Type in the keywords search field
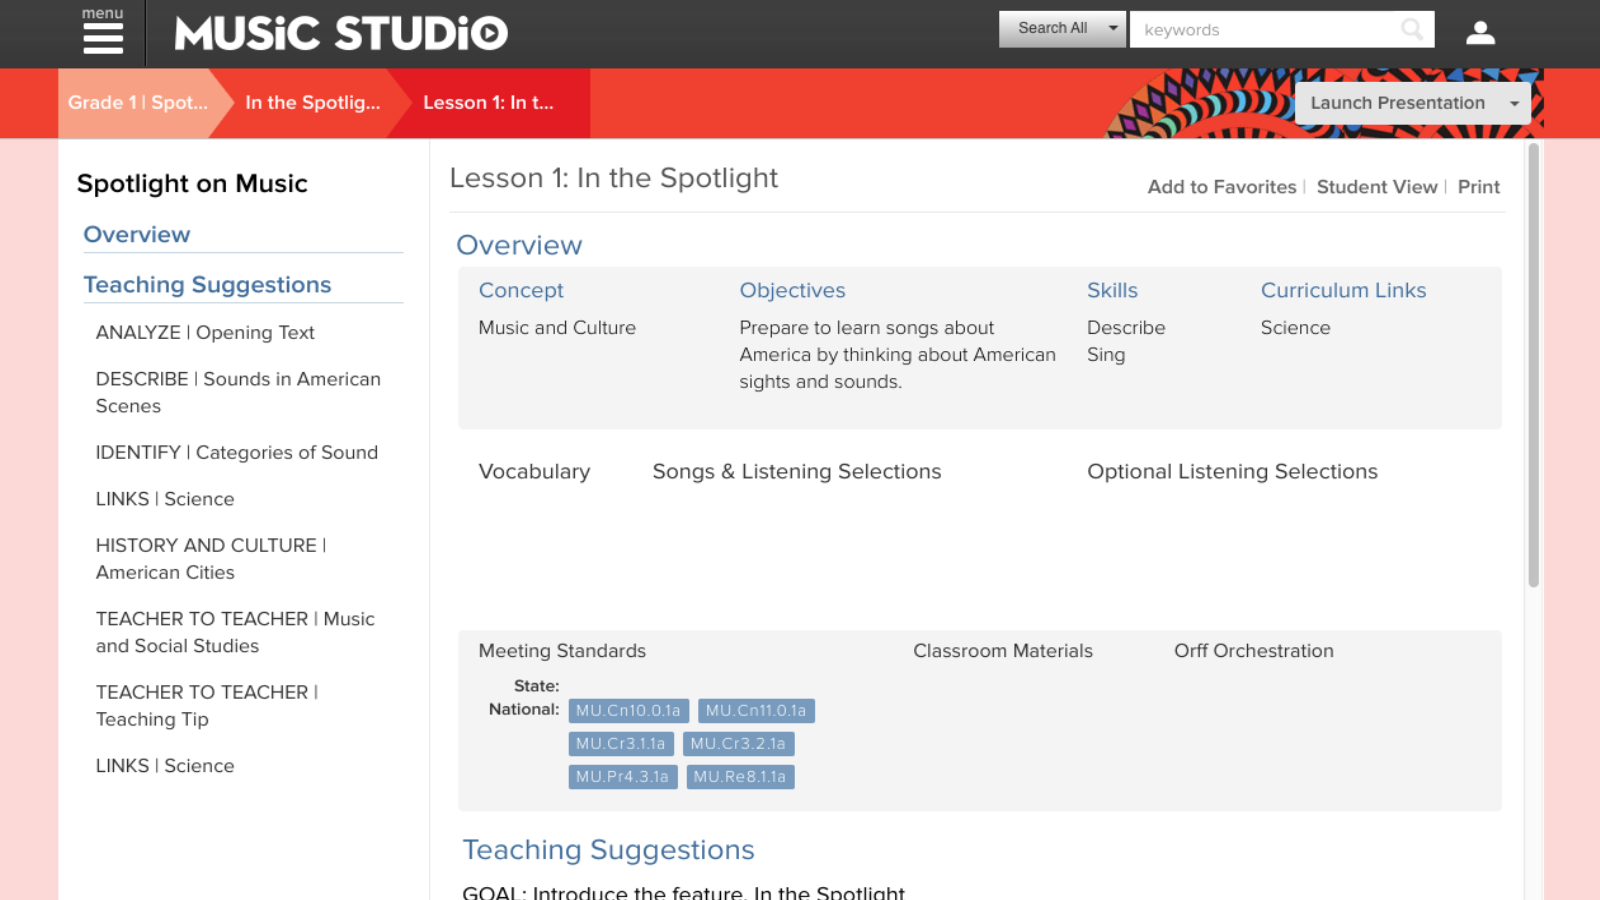The image size is (1600, 900). pos(1265,30)
